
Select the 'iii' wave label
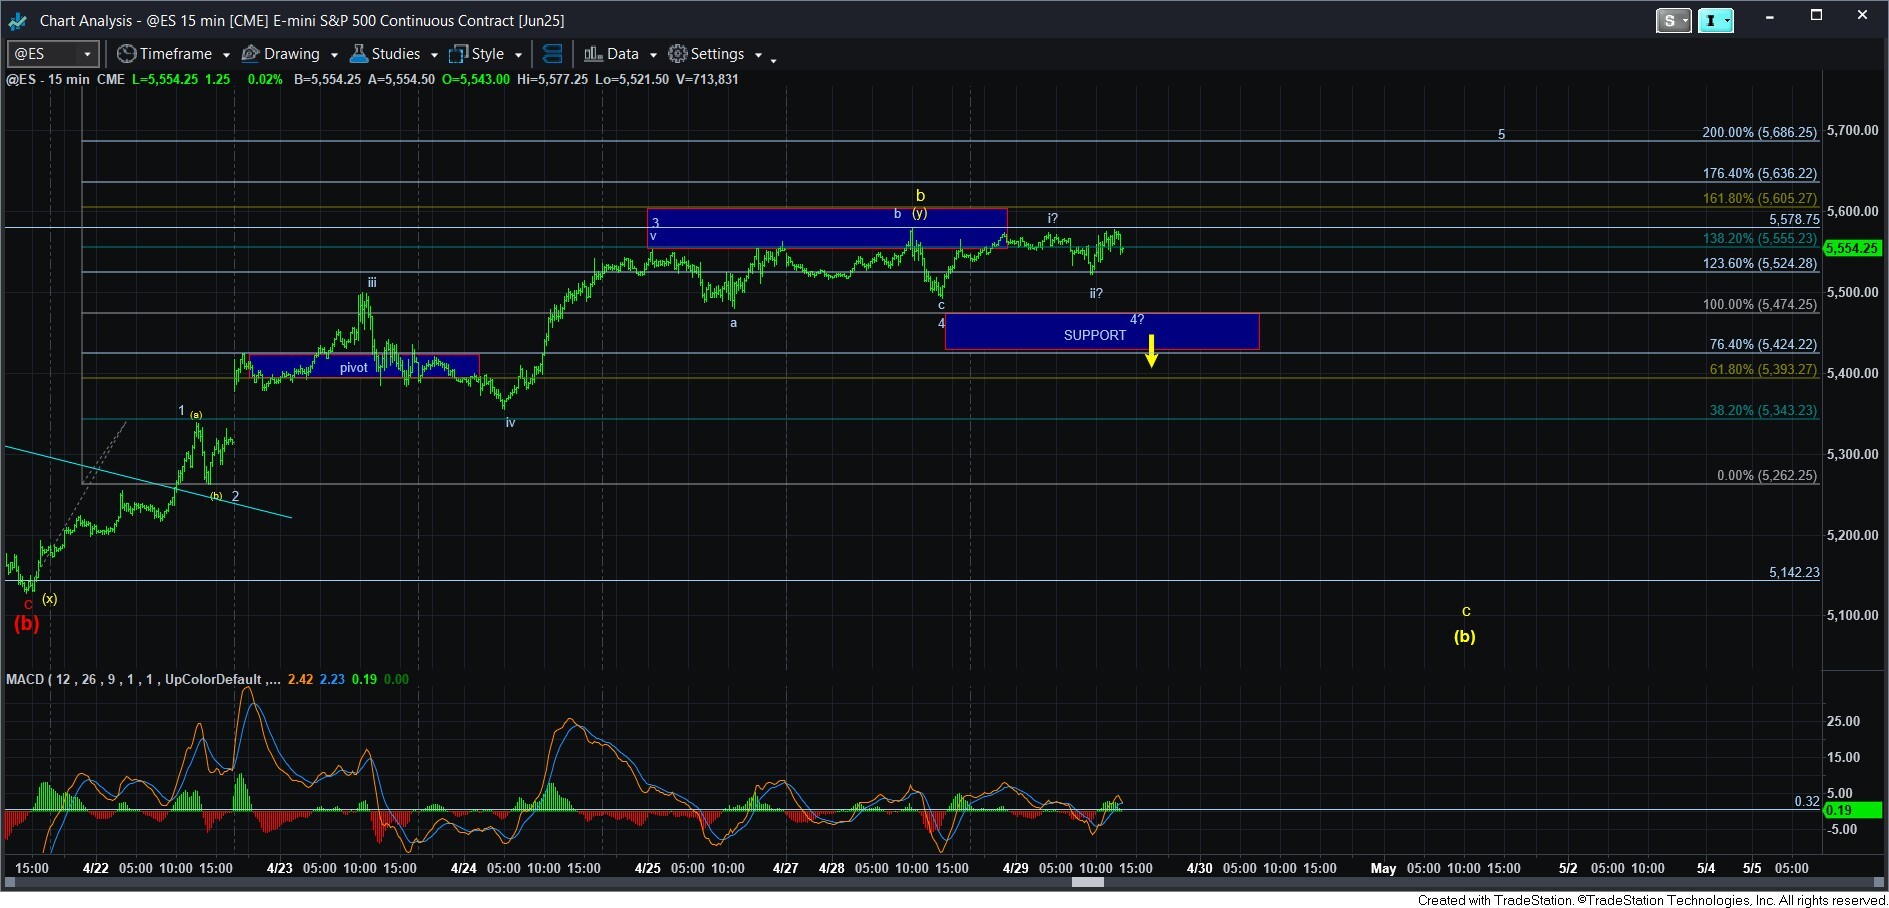tap(372, 283)
